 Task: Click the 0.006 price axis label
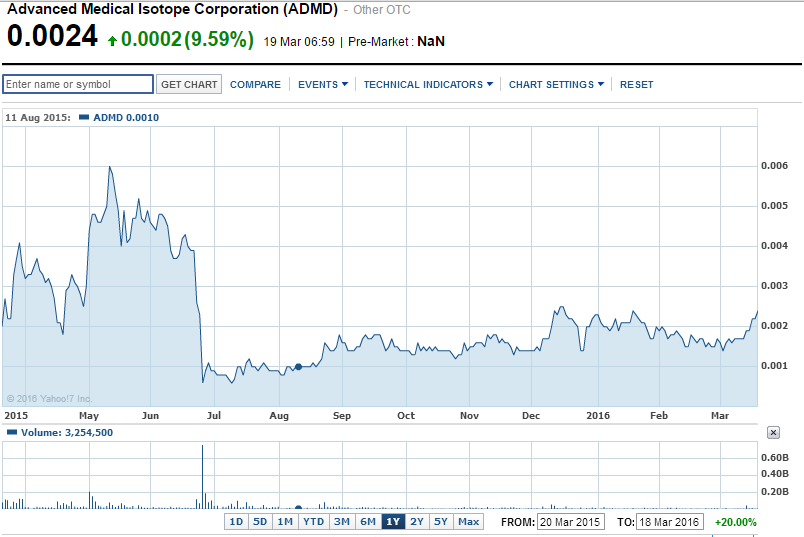pos(774,166)
